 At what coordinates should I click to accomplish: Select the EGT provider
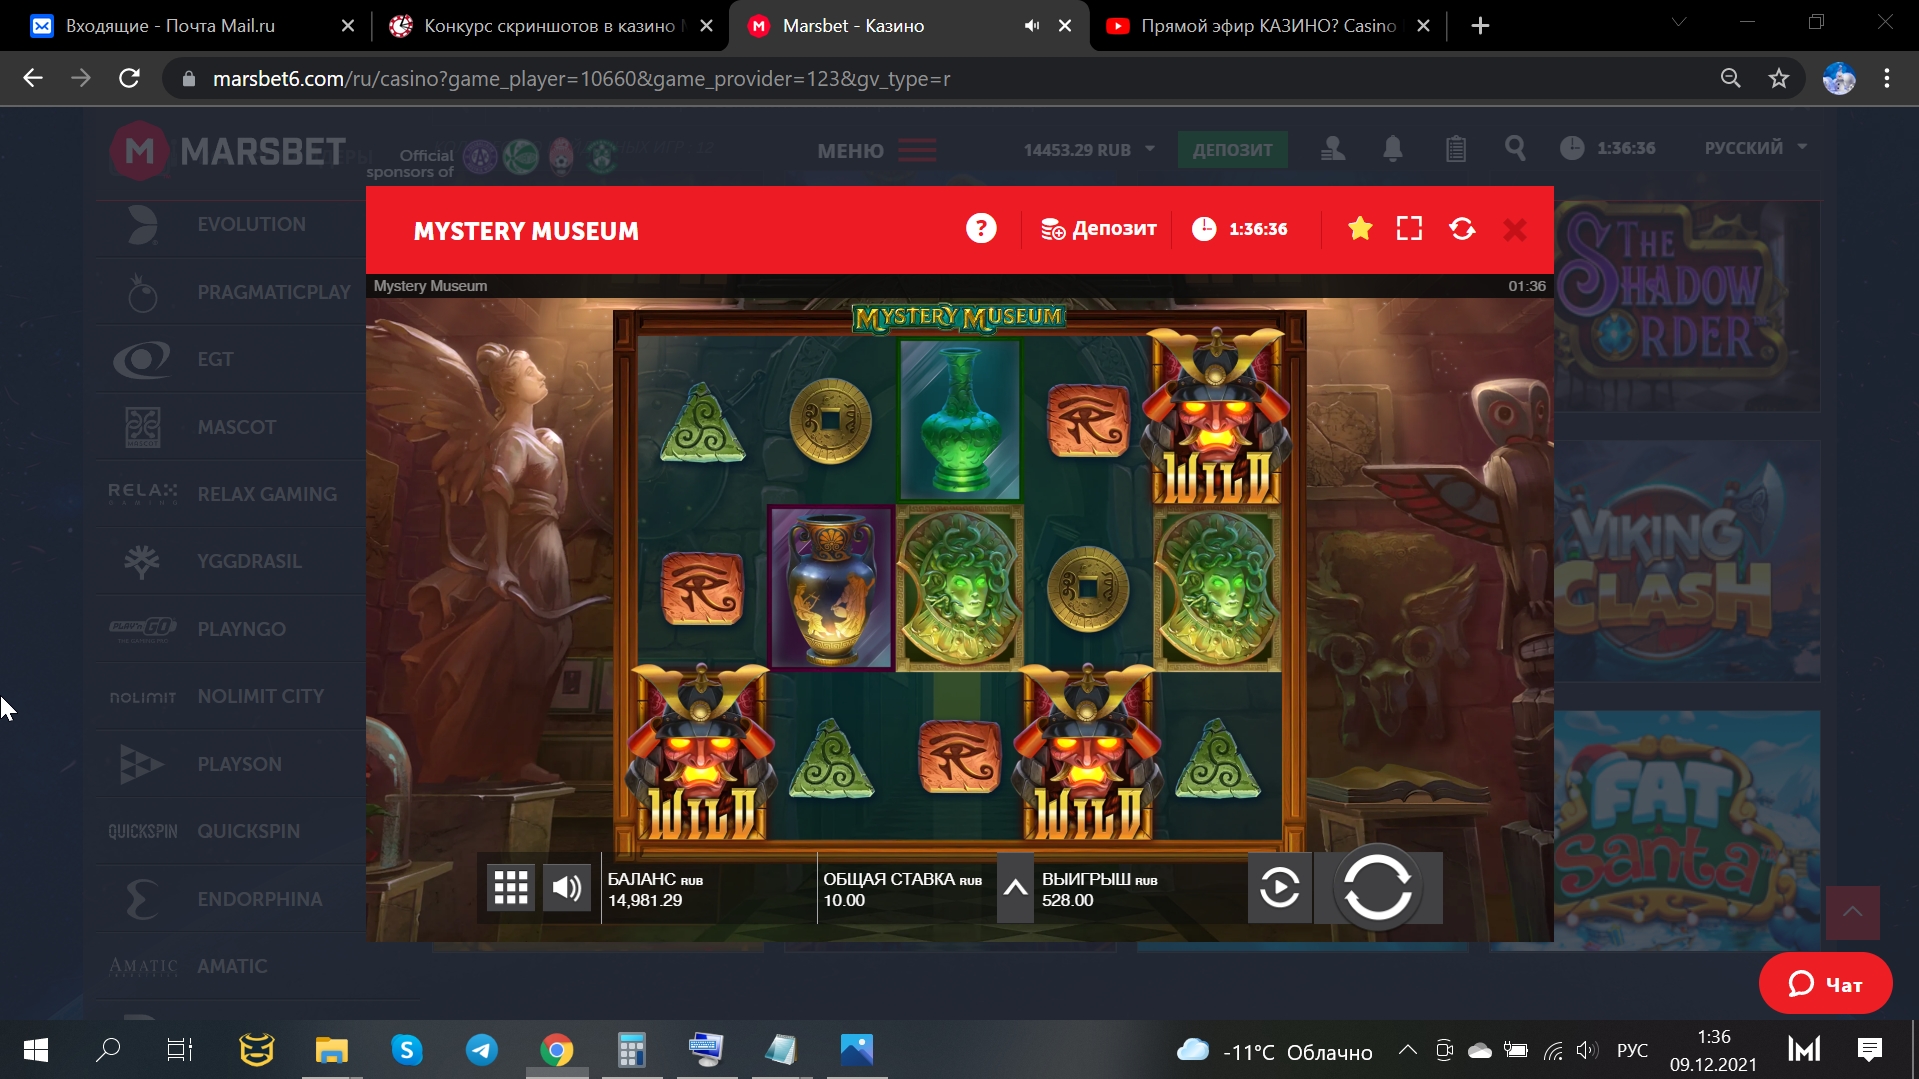coord(231,360)
